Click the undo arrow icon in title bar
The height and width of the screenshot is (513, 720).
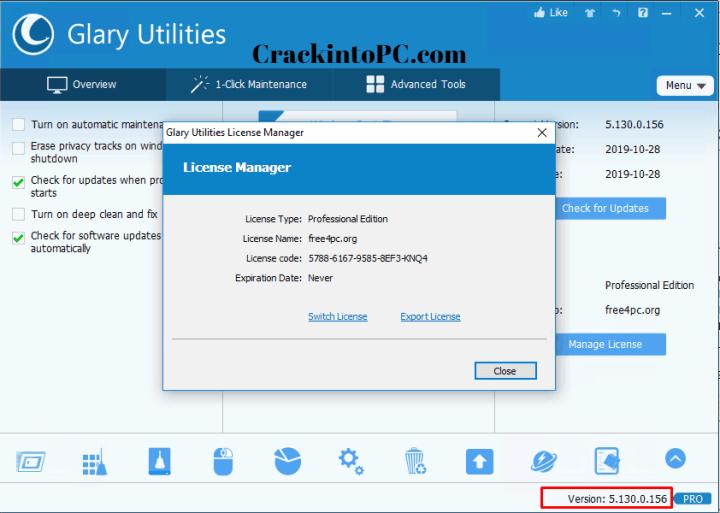pos(616,13)
